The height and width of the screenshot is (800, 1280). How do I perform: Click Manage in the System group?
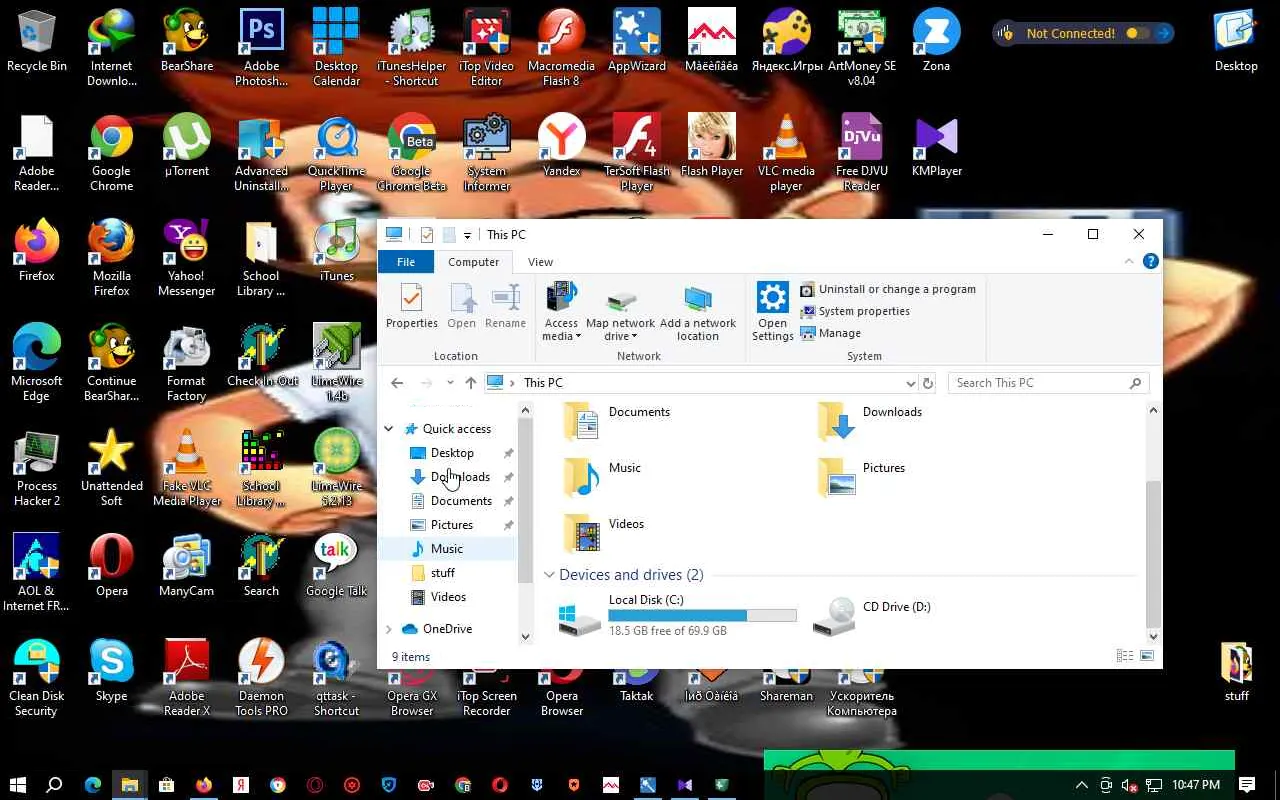[x=830, y=333]
